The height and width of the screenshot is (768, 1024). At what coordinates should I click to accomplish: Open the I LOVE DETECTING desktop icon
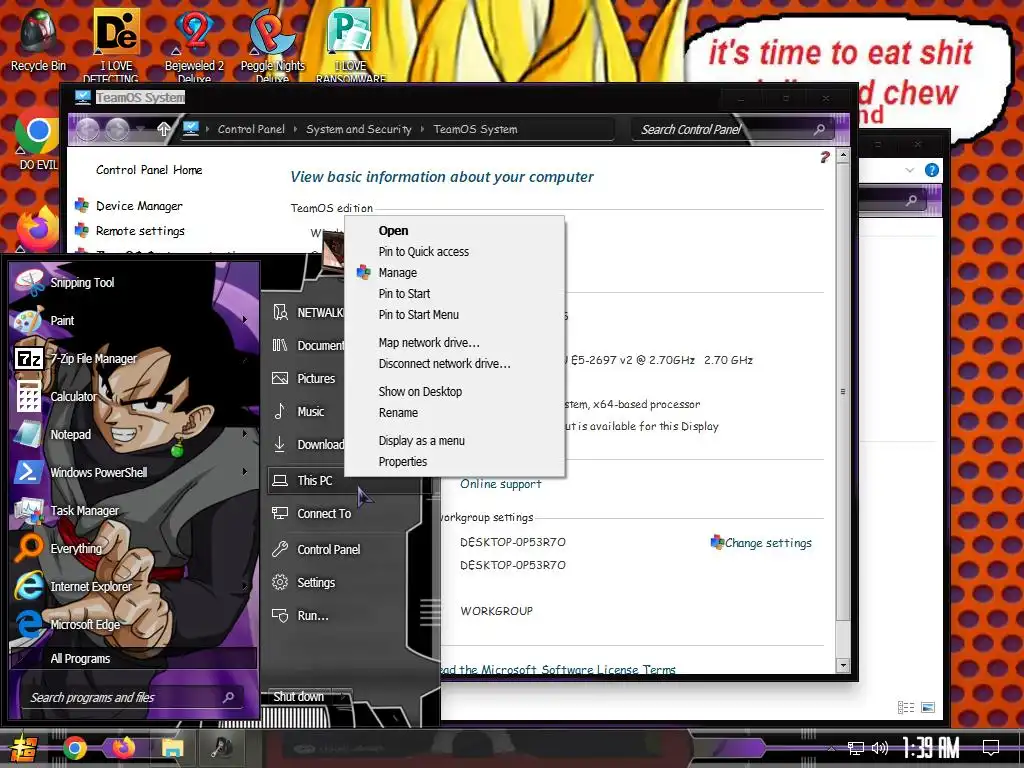(116, 44)
